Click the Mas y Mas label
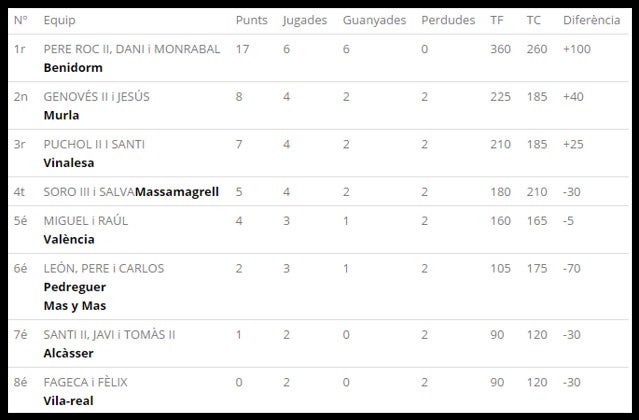 tap(75, 305)
